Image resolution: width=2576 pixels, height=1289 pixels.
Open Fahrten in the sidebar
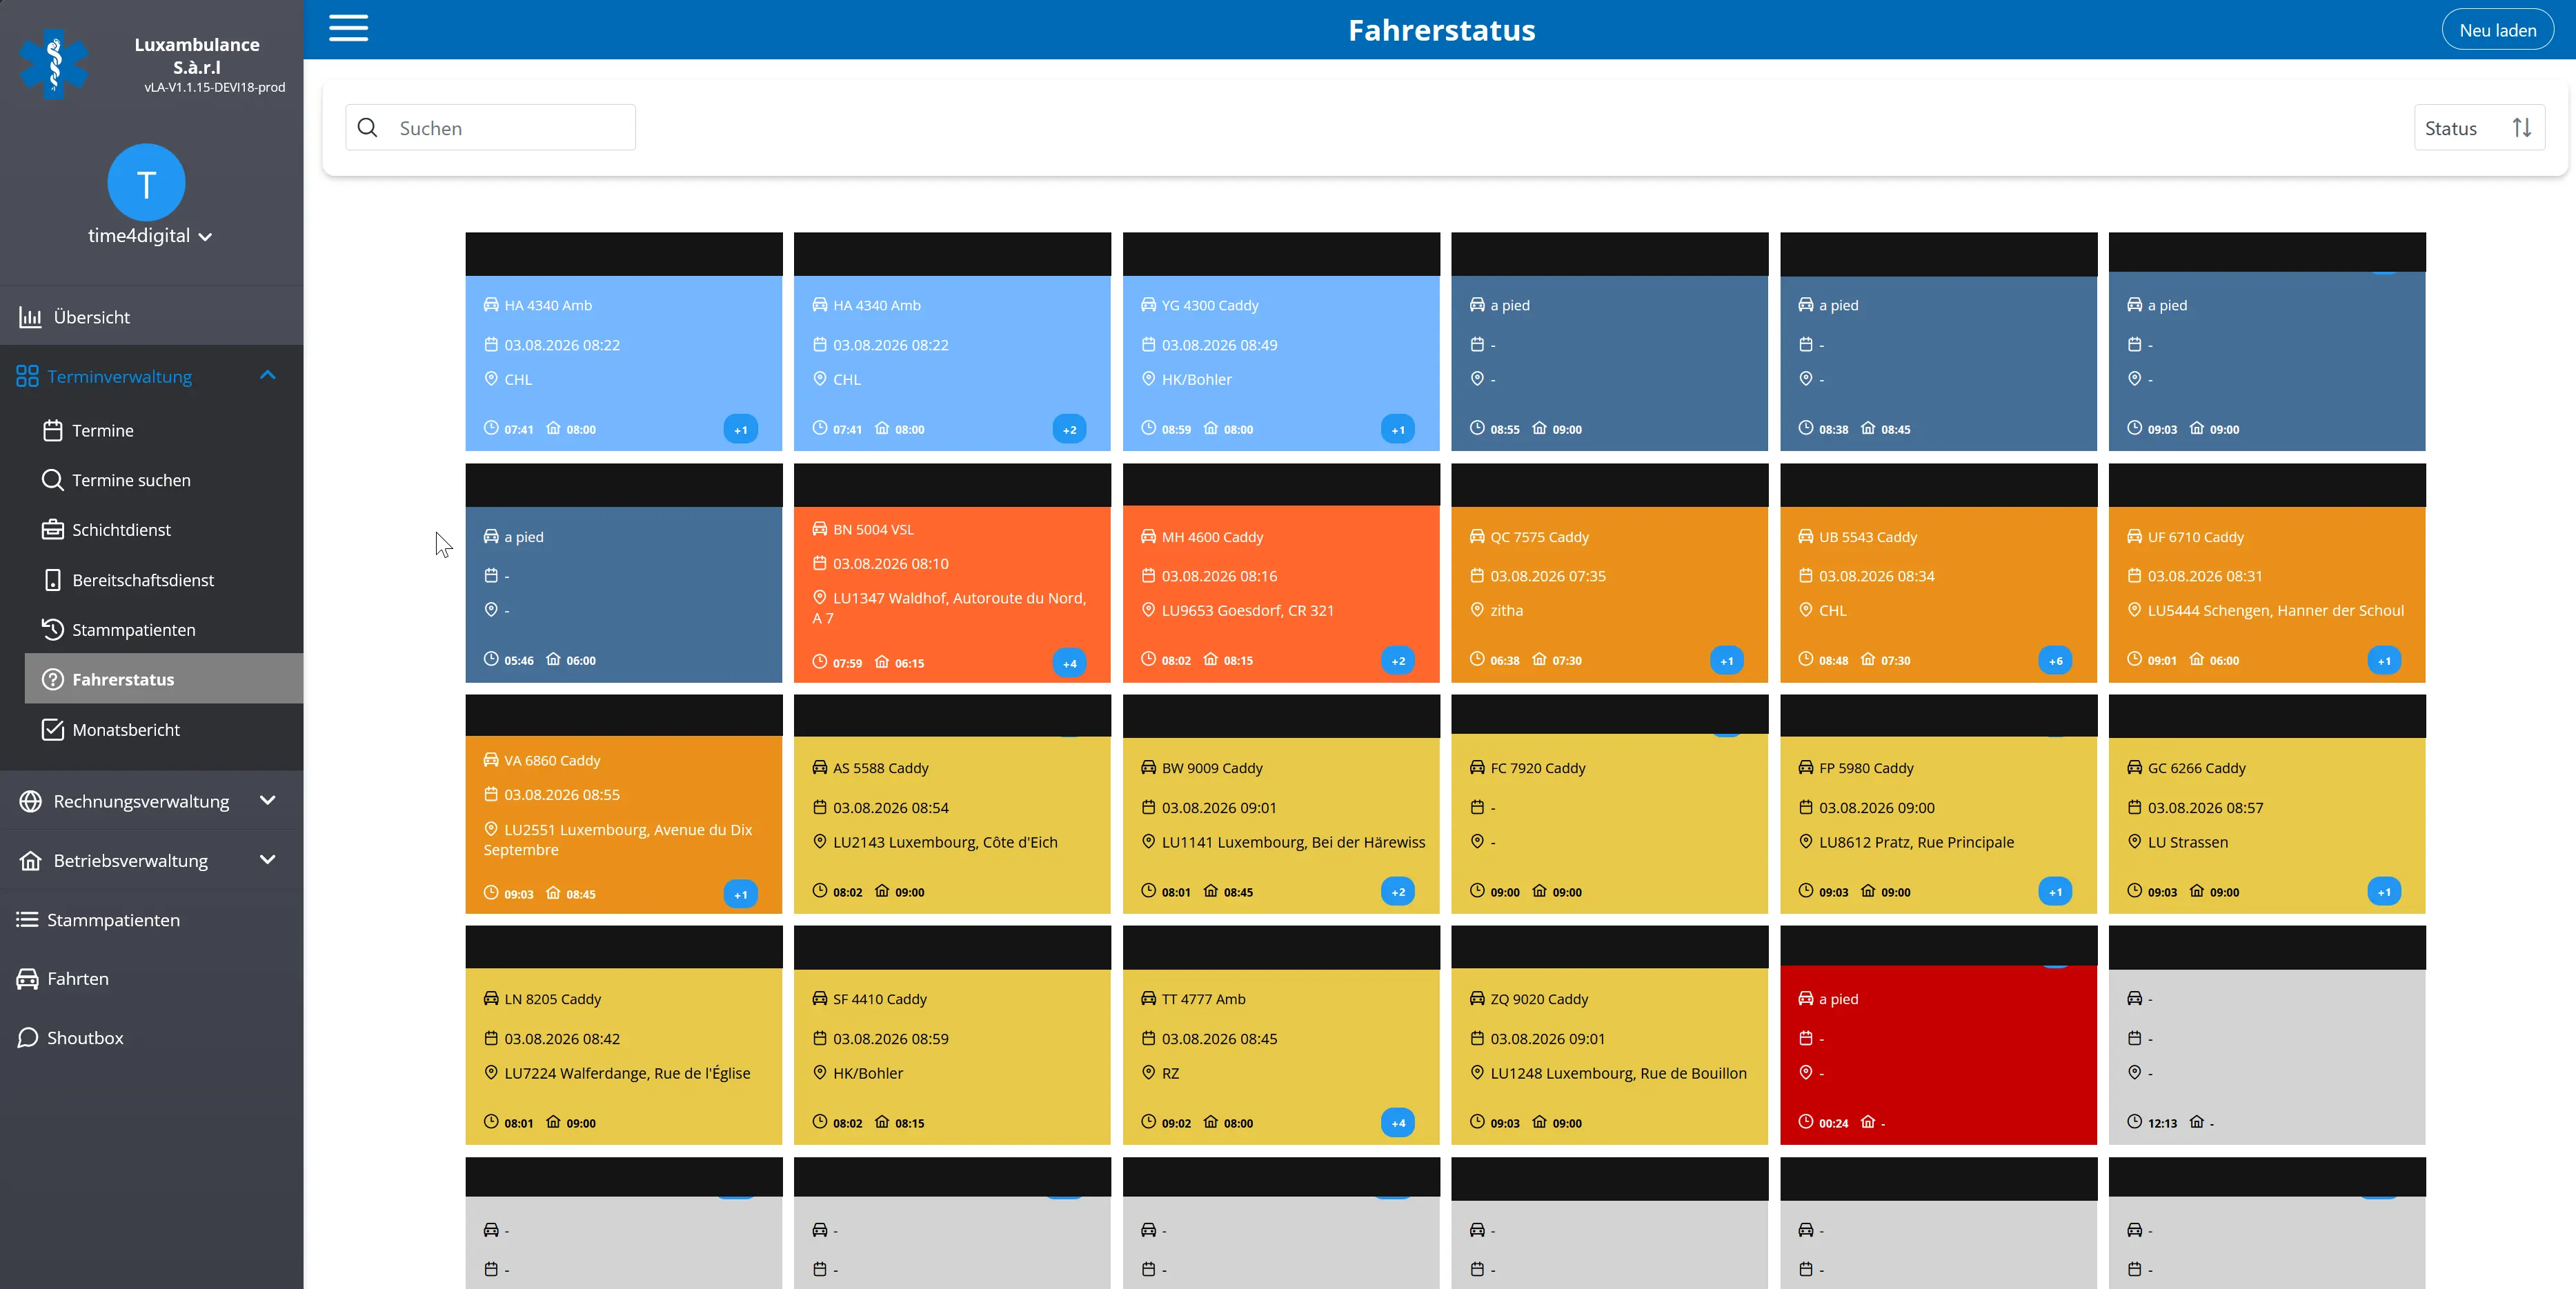(x=152, y=978)
